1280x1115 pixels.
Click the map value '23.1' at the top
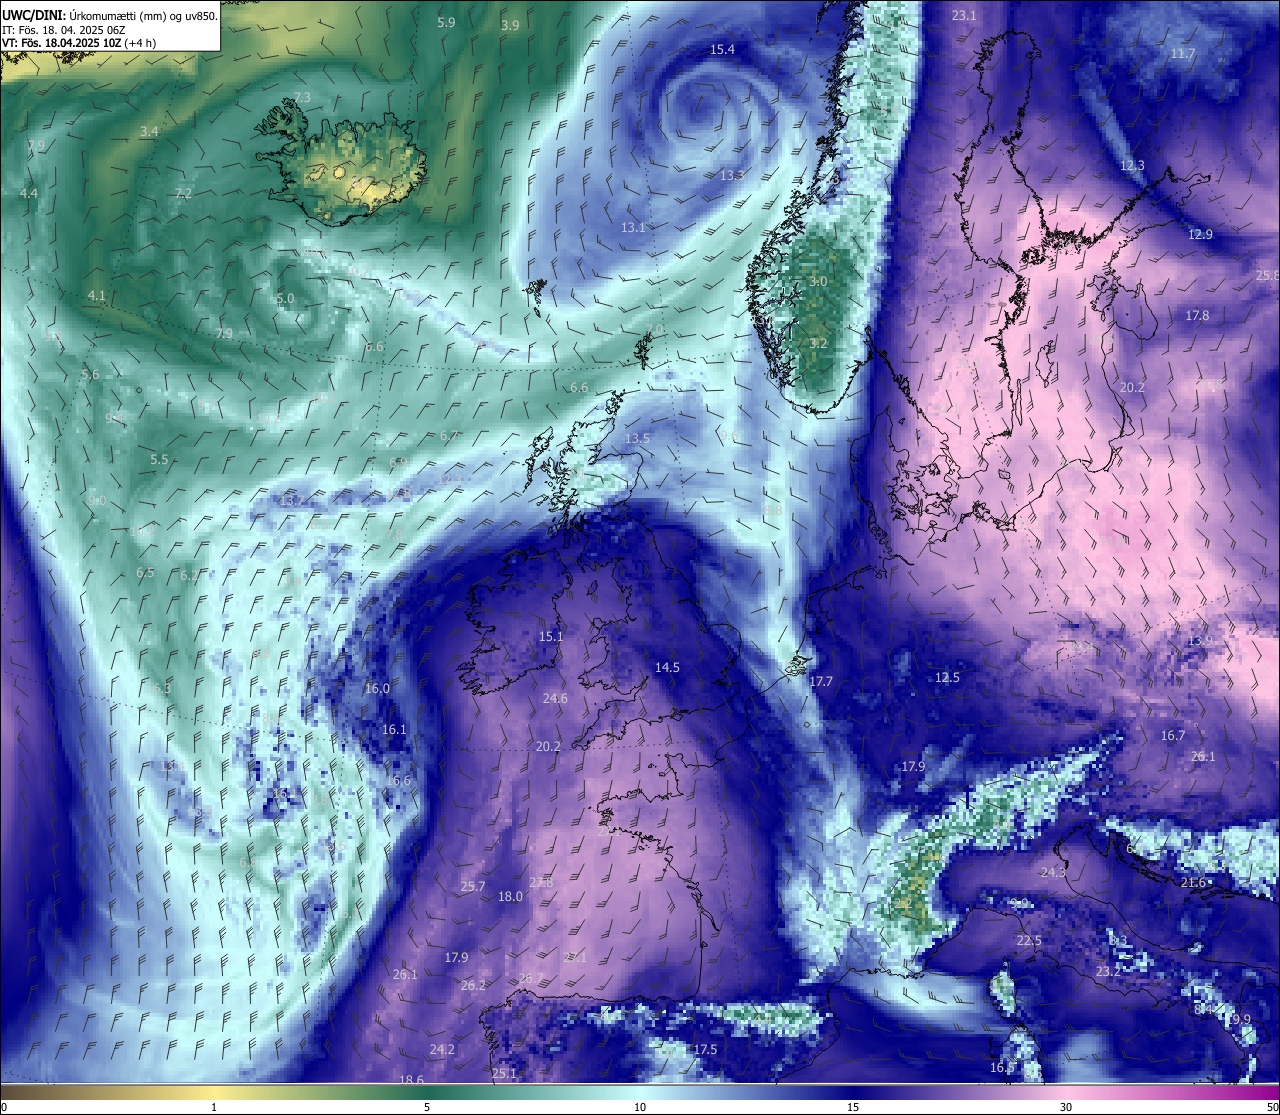click(x=964, y=15)
